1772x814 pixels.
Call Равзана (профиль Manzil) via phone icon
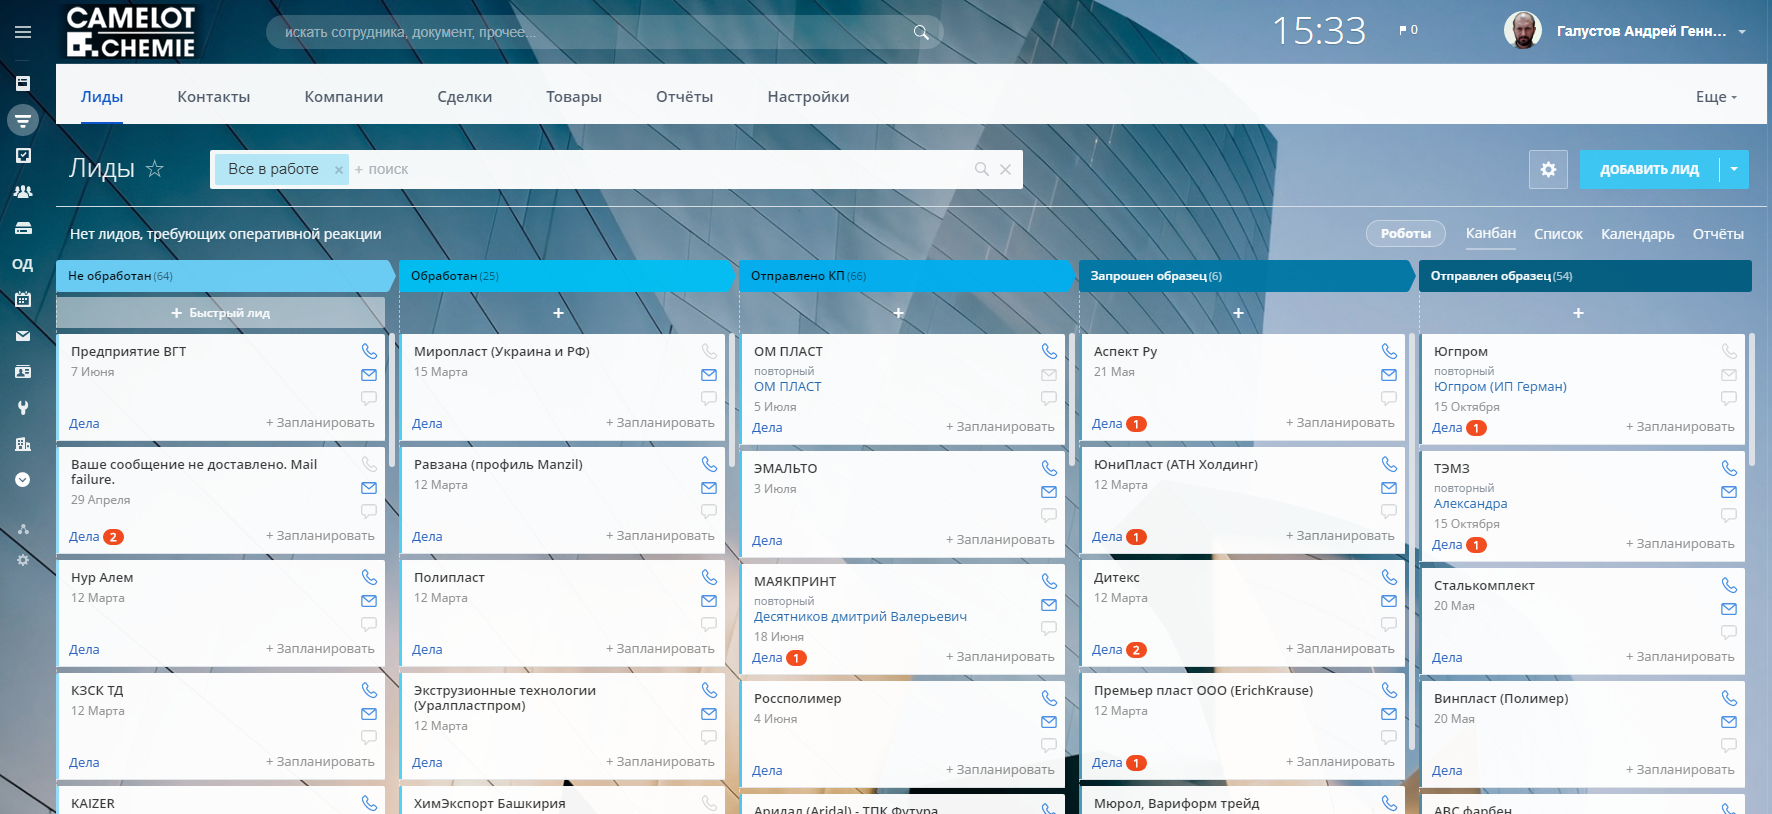coord(709,464)
